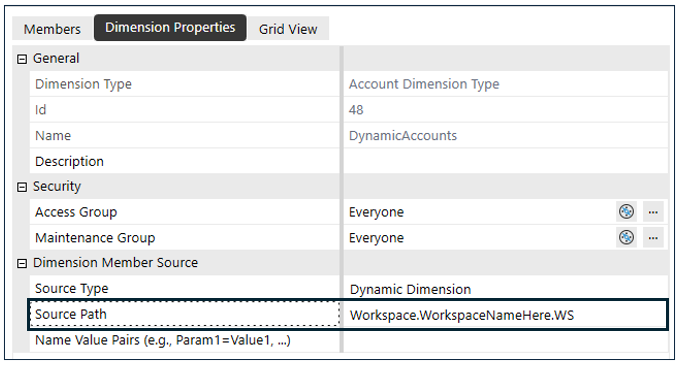This screenshot has height=365, width=680.
Task: Collapse the Security section
Action: pyautogui.click(x=22, y=187)
